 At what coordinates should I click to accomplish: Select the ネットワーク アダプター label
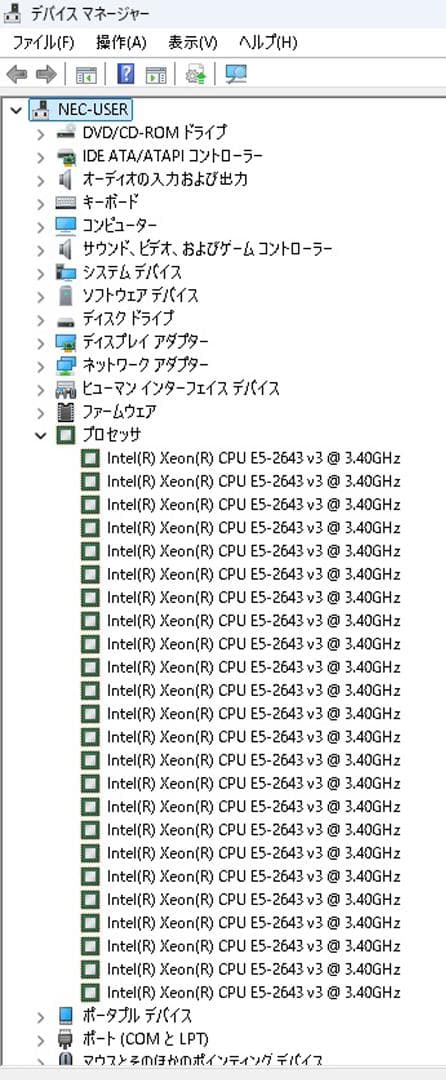[146, 365]
